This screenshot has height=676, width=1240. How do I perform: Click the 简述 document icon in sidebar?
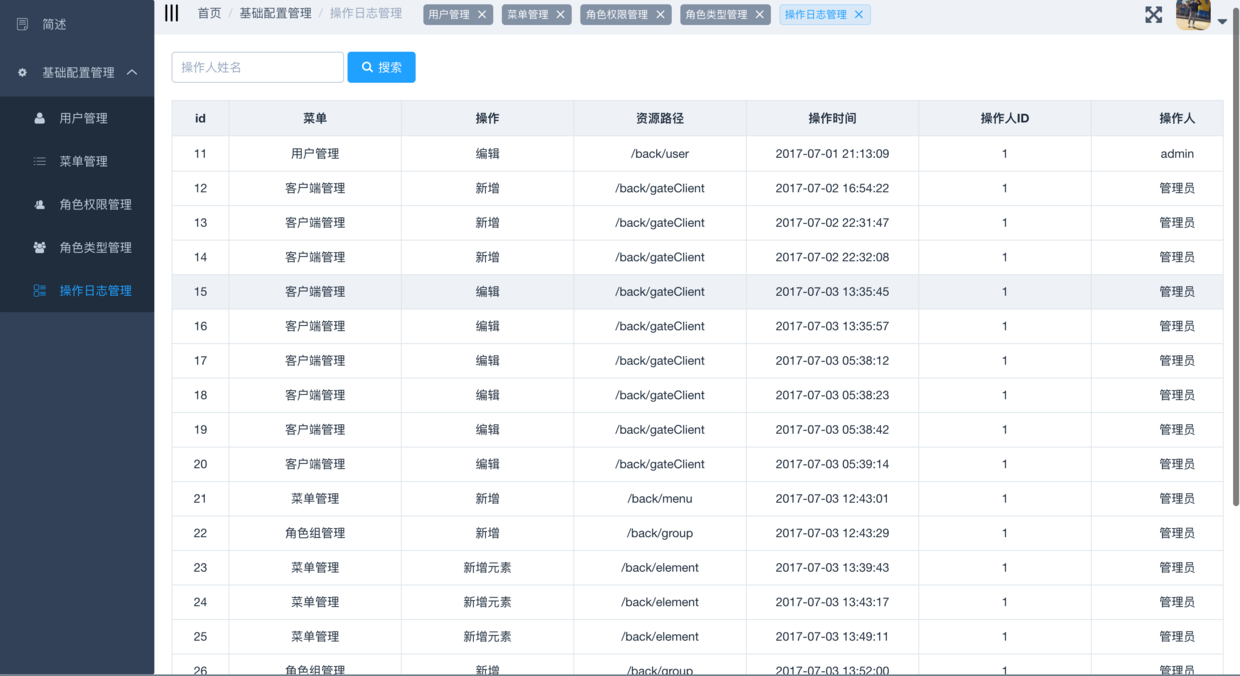click(23, 24)
